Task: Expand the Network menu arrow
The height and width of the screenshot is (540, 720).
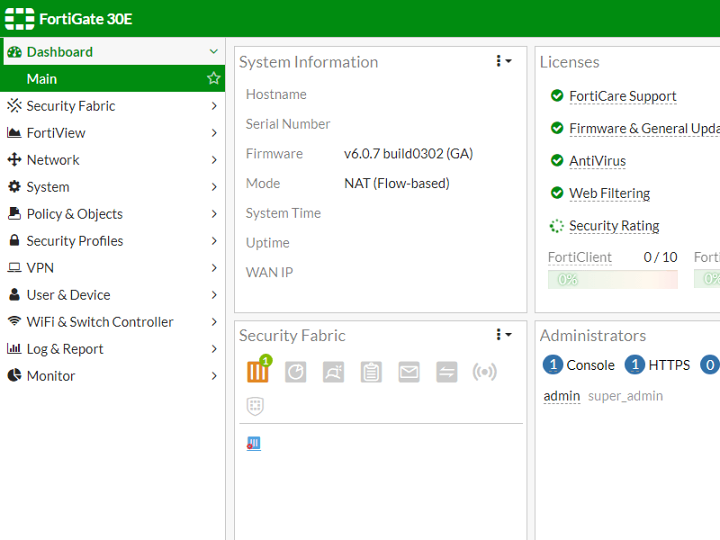Action: tap(214, 160)
